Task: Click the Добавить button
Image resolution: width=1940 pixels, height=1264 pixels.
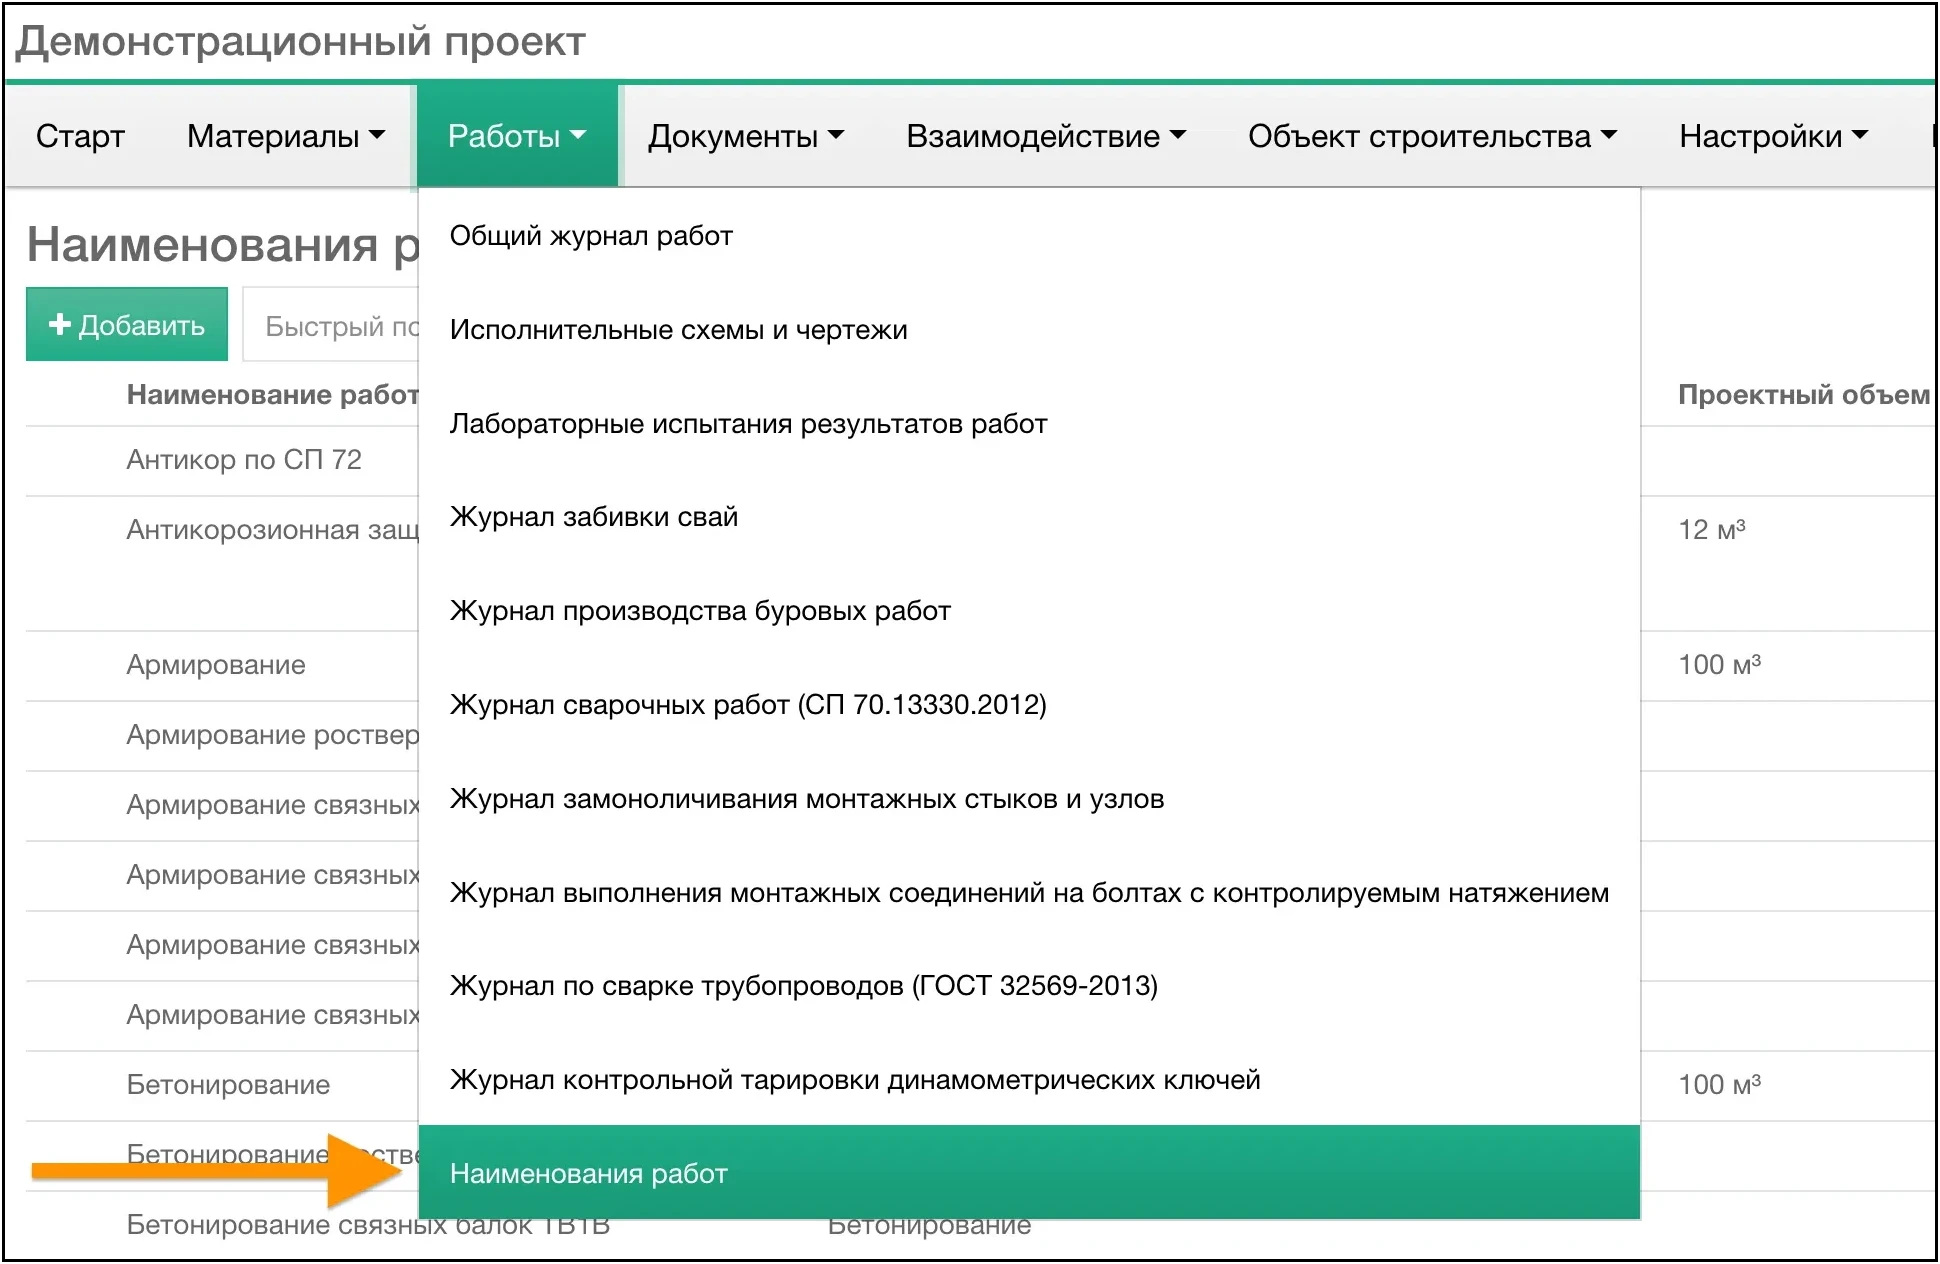Action: [x=126, y=323]
